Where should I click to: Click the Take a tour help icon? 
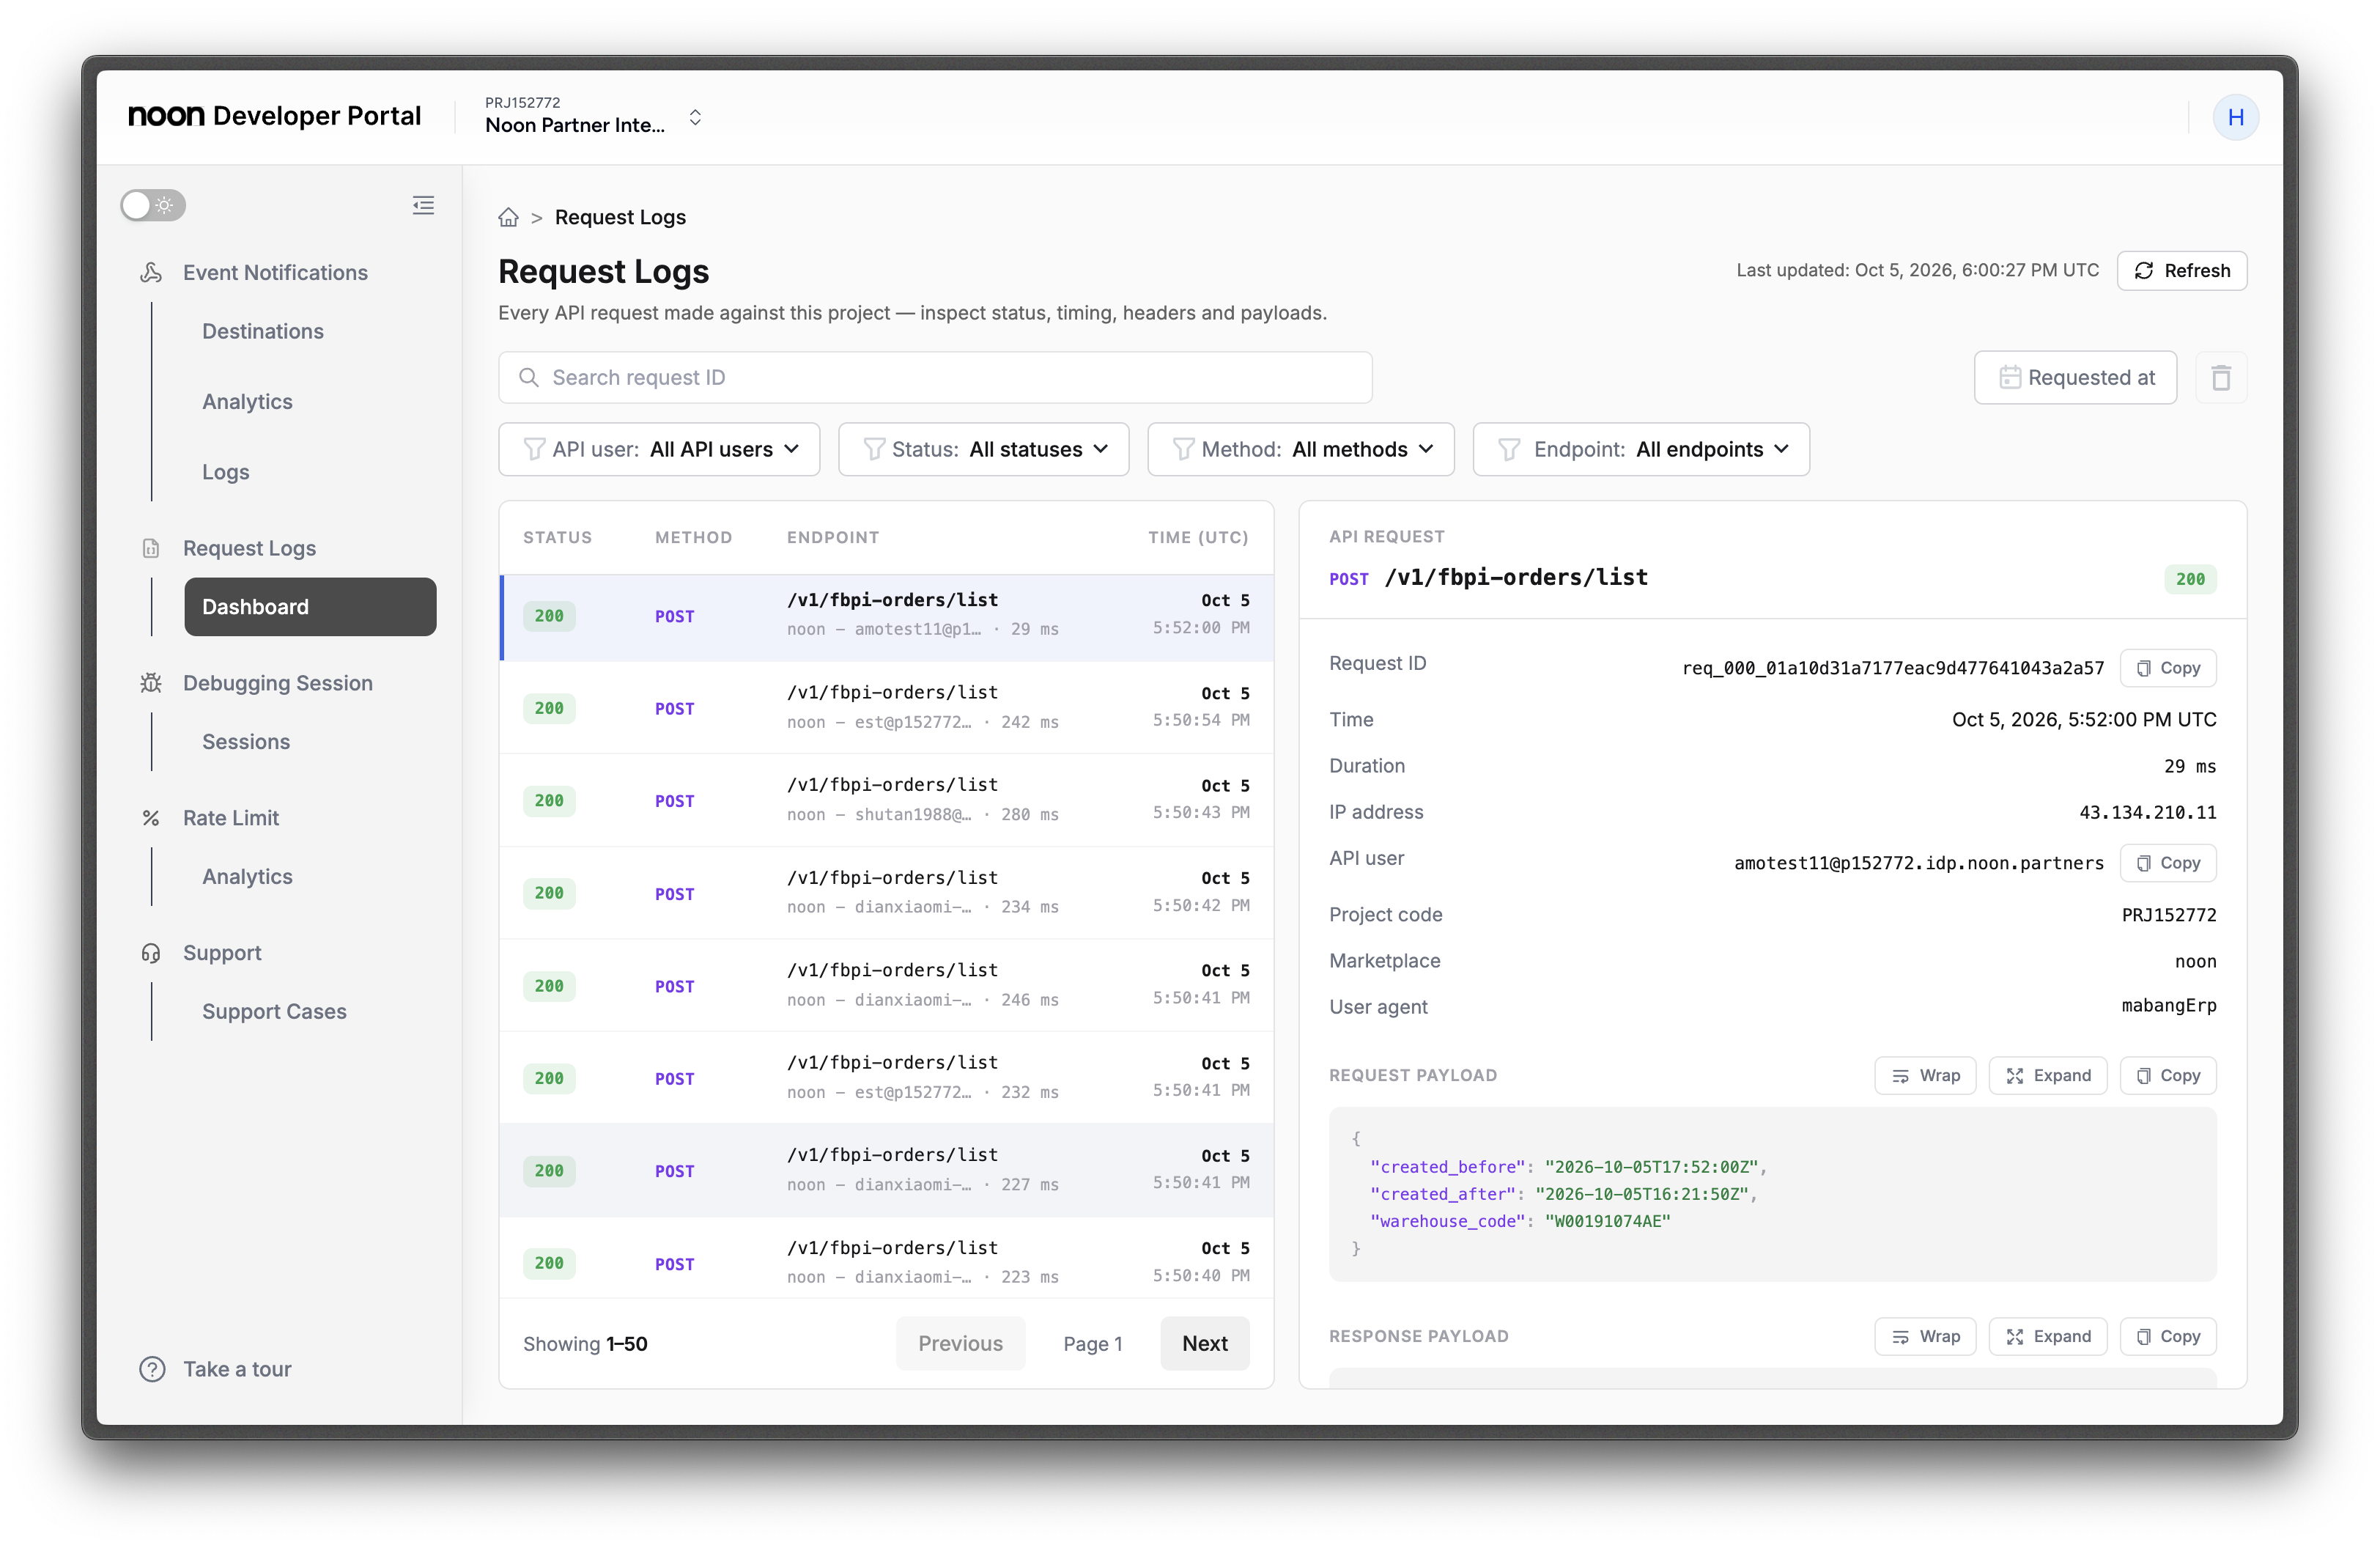point(152,1369)
